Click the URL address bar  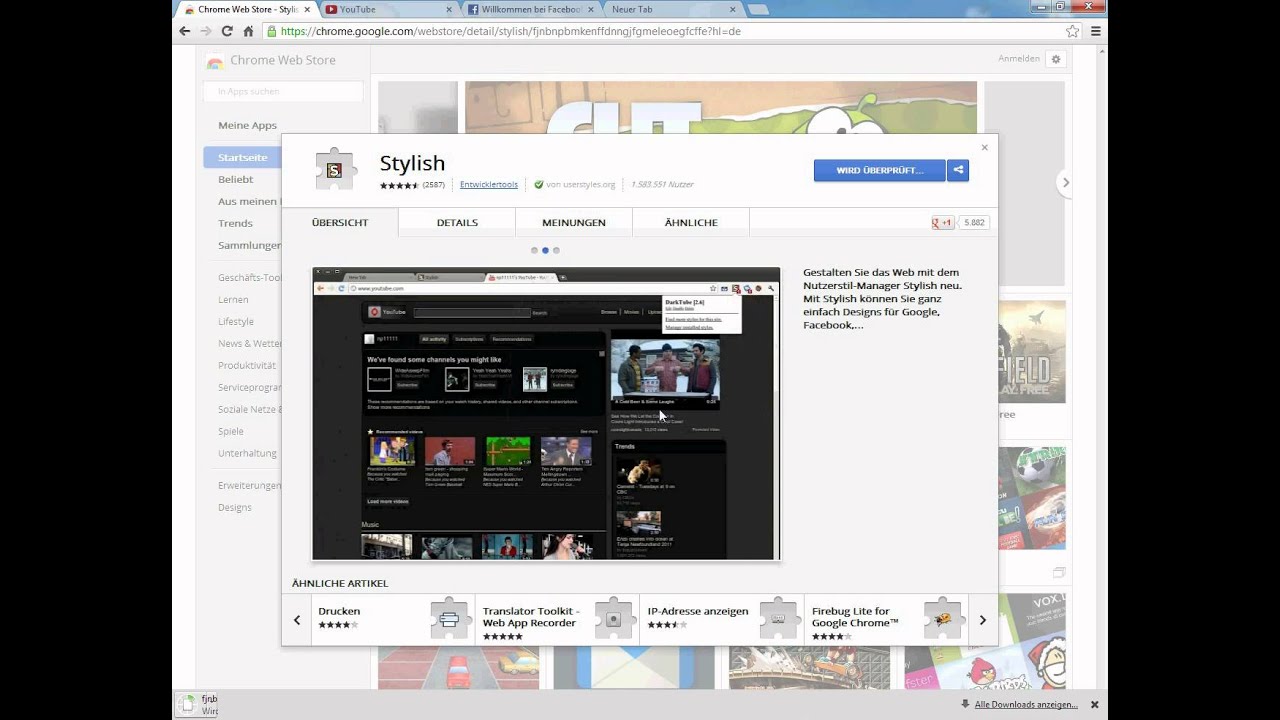[x=660, y=31]
